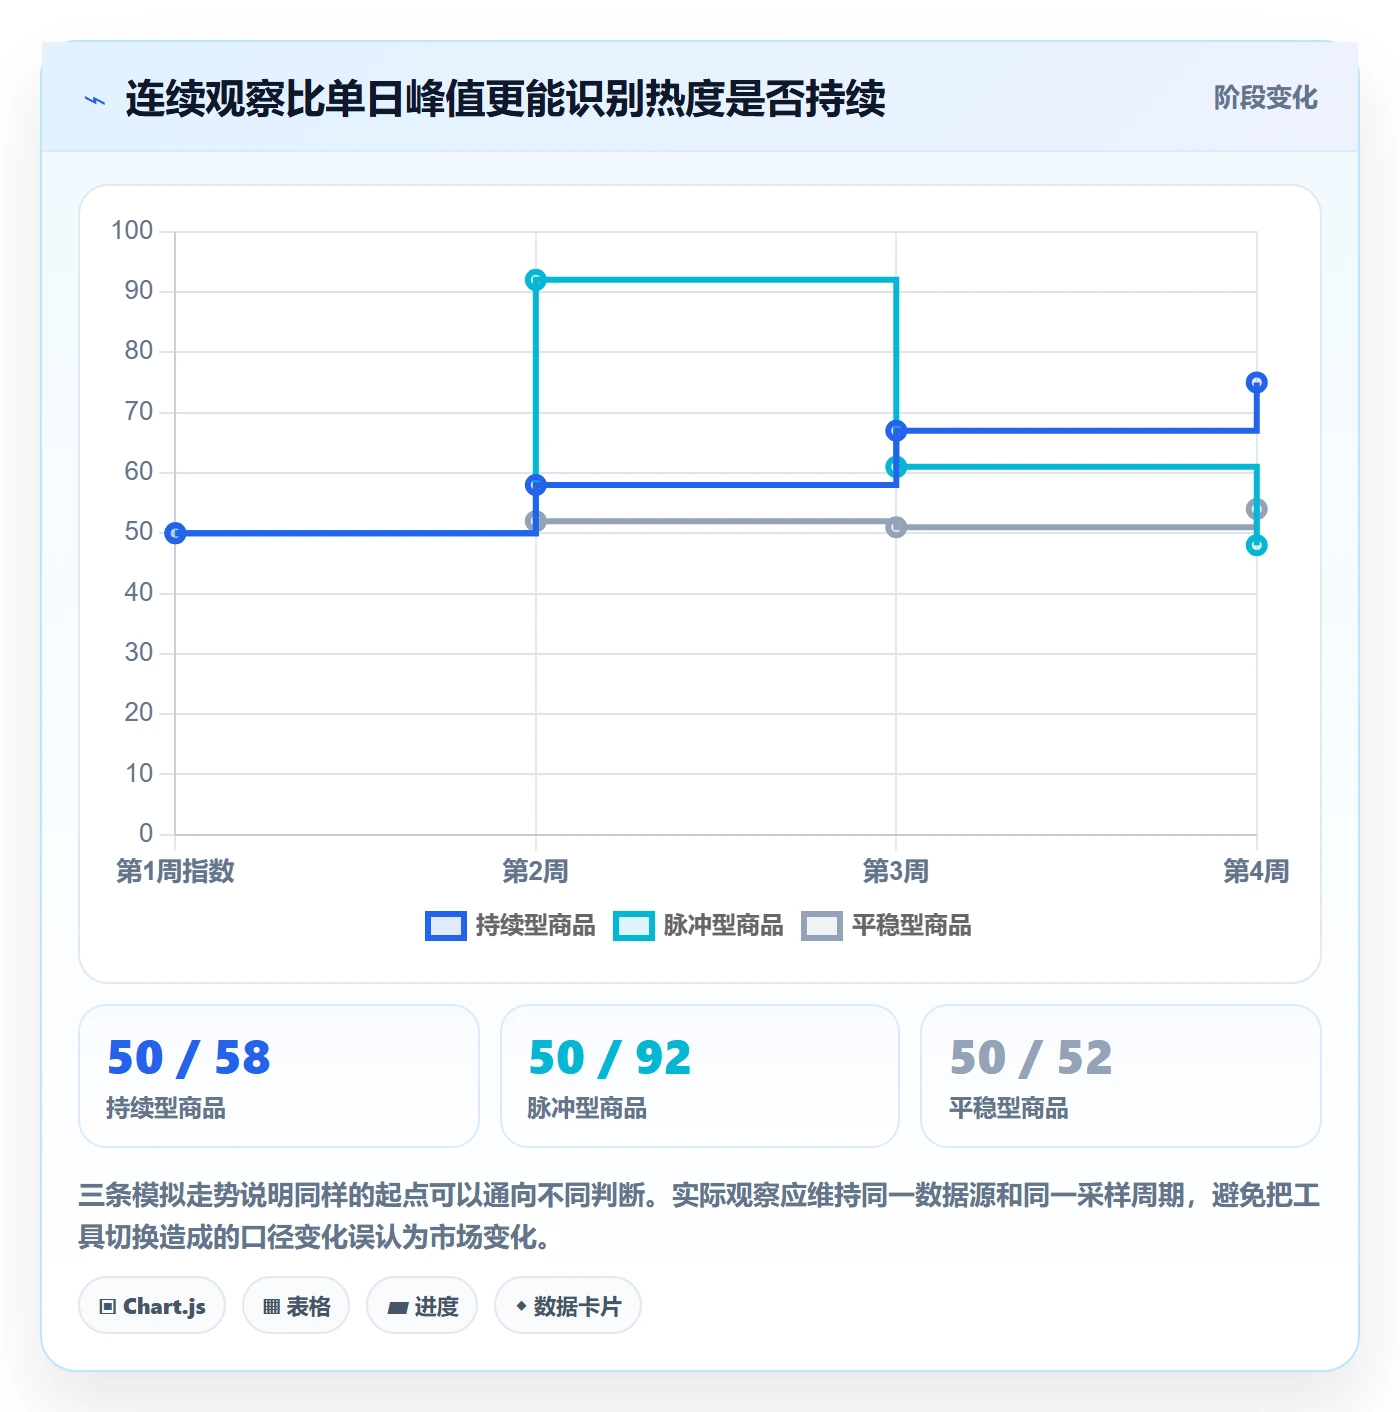Click the 阶段变化 label in the header
This screenshot has height=1412, width=1400.
[x=1265, y=98]
